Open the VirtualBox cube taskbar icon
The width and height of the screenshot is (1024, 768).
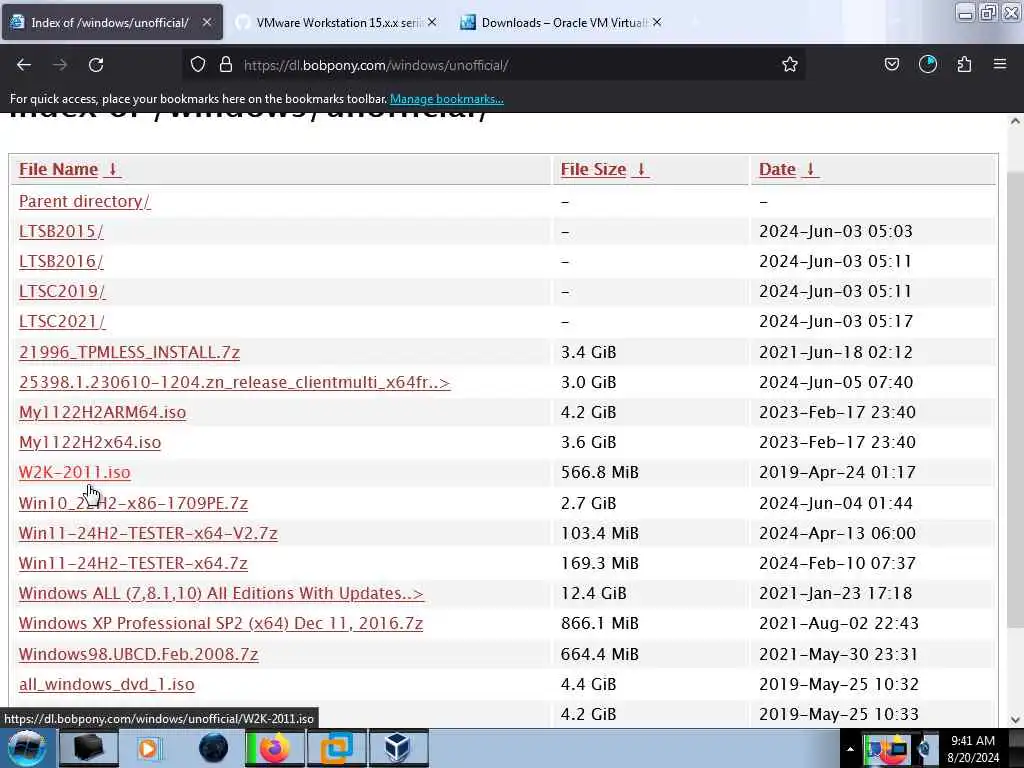point(398,748)
